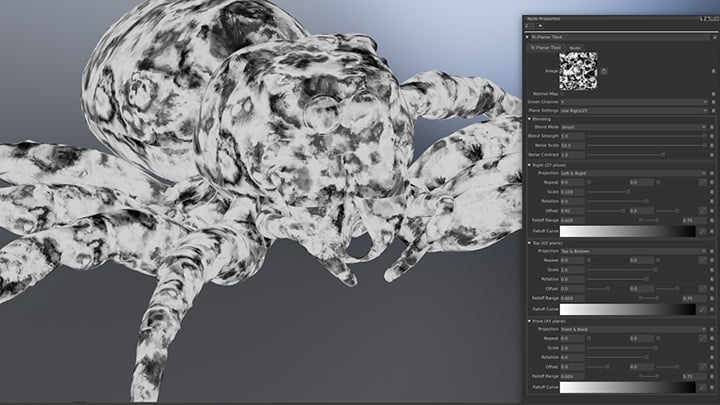
Task: Click reset icon on Plane Settings row
Action: click(713, 111)
